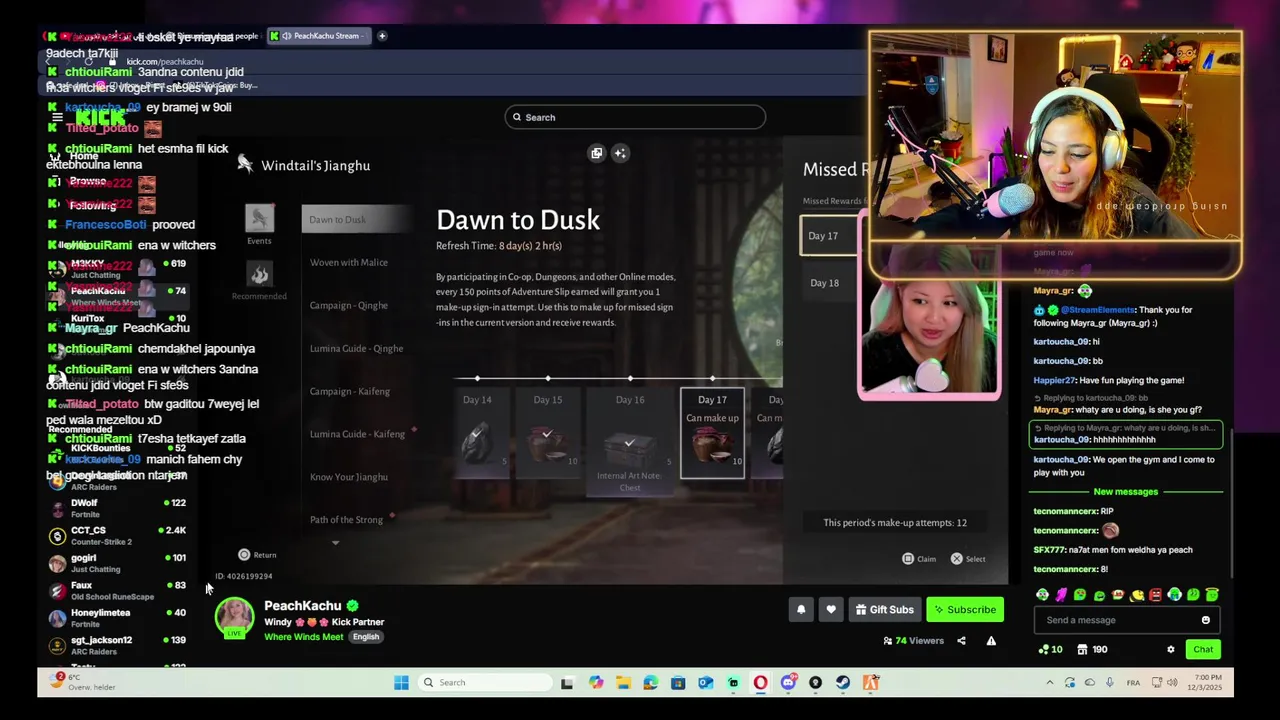Select Path of the Strong event

346,520
